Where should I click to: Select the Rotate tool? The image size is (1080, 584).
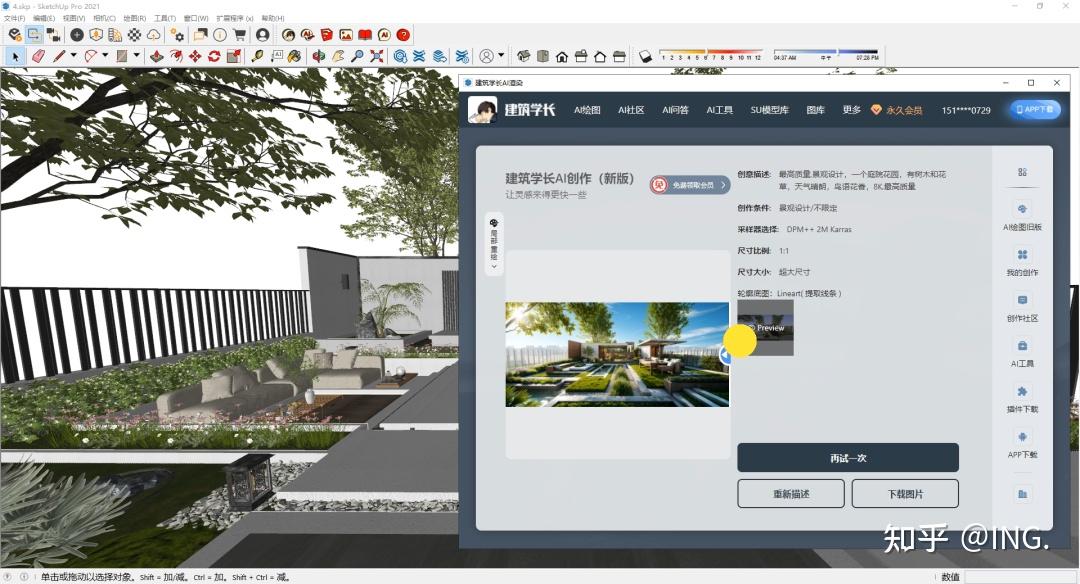[214, 56]
